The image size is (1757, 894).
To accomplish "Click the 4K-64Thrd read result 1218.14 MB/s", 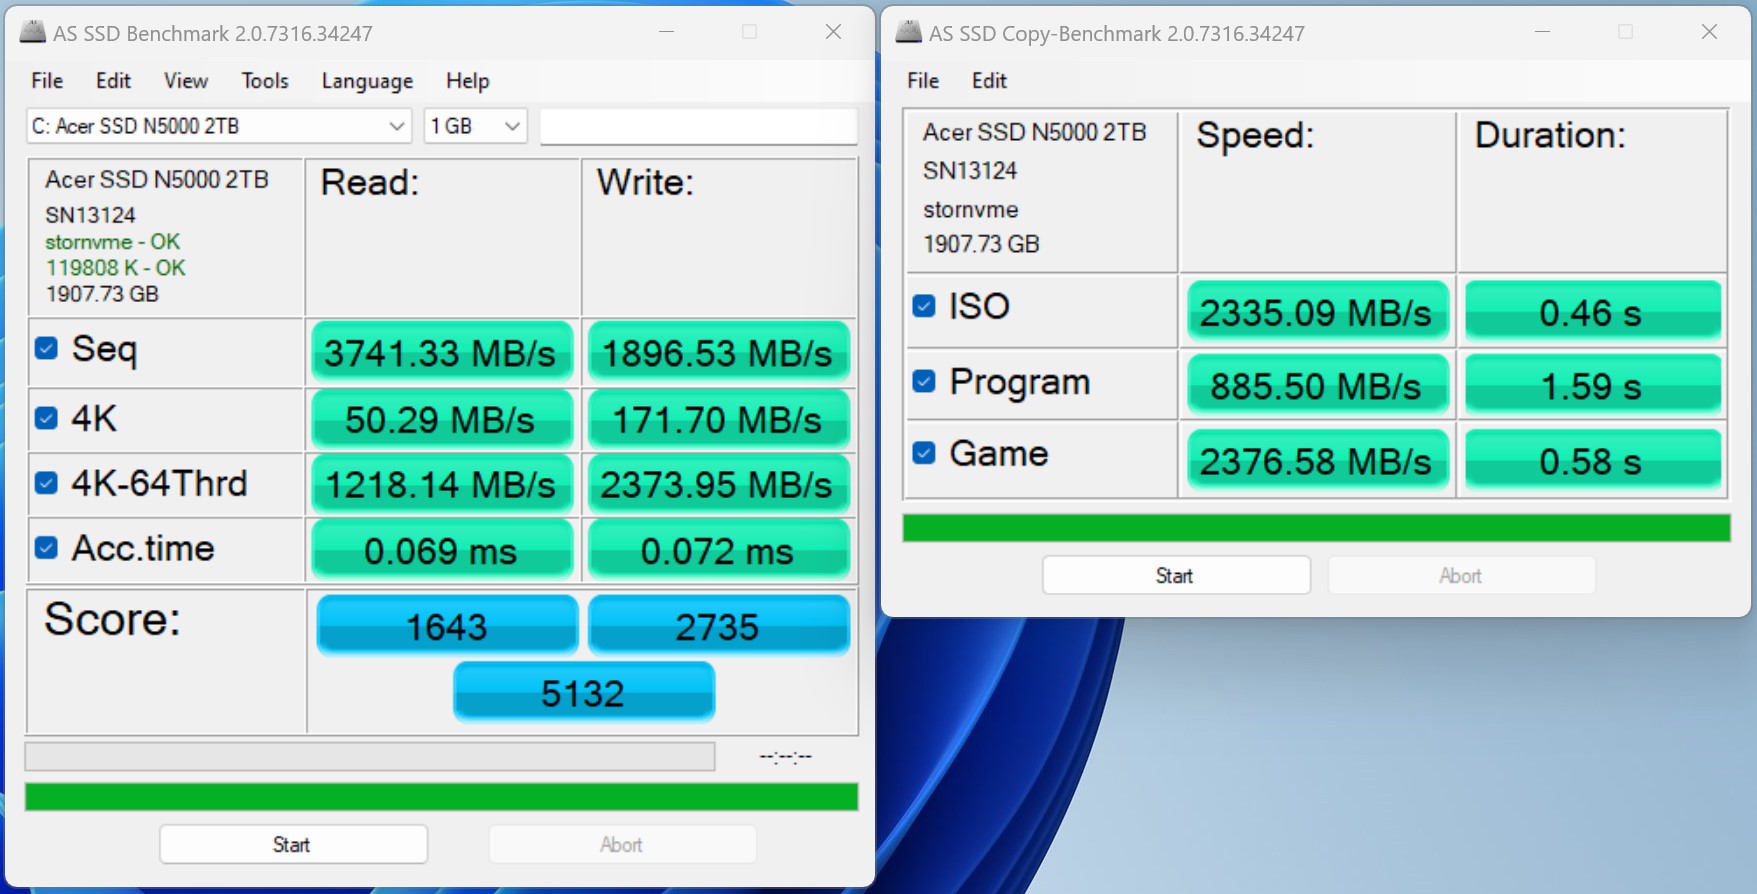I will [x=441, y=485].
